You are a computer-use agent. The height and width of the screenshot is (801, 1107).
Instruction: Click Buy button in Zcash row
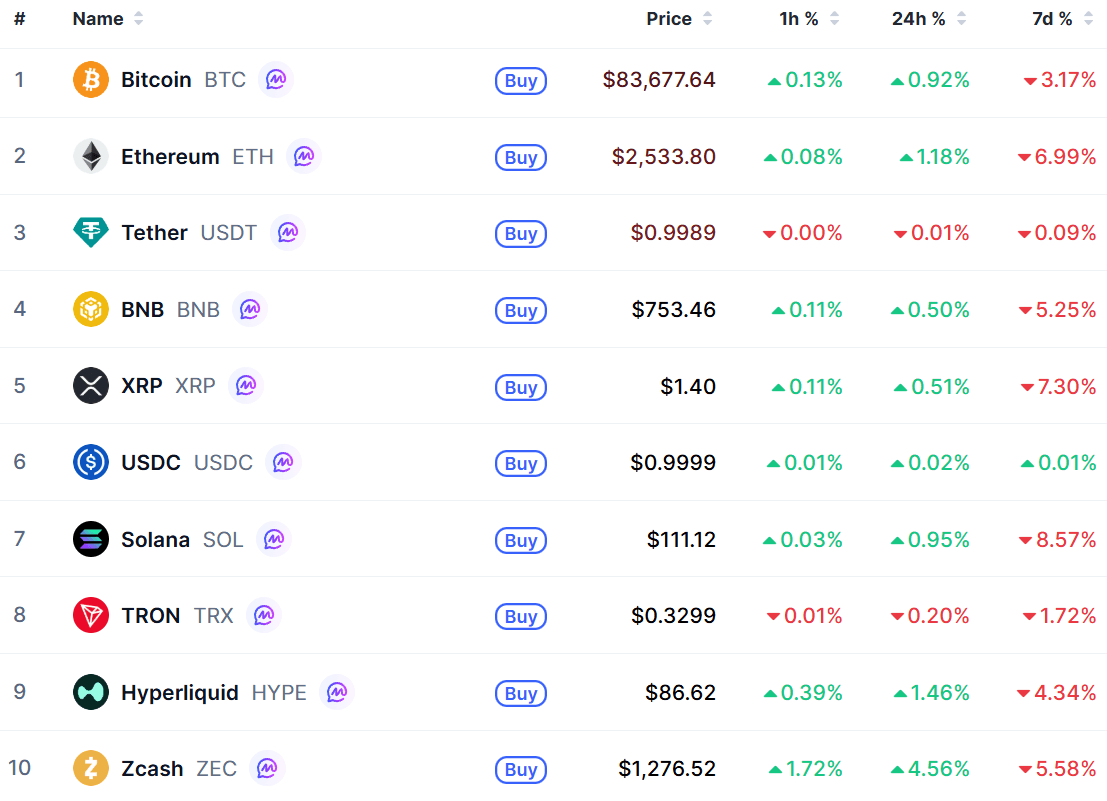521,769
